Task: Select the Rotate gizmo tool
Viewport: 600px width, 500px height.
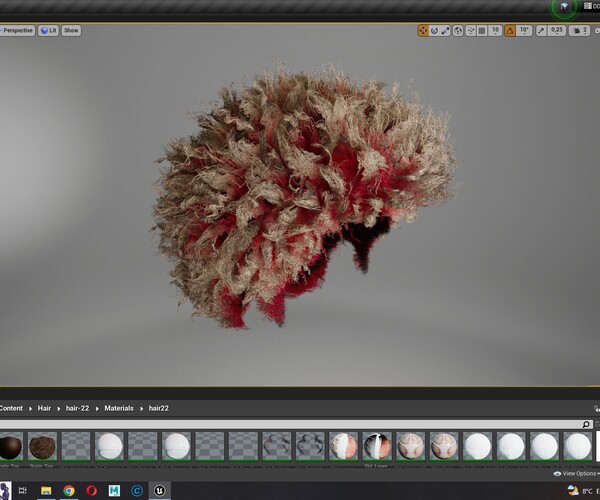Action: pos(434,31)
